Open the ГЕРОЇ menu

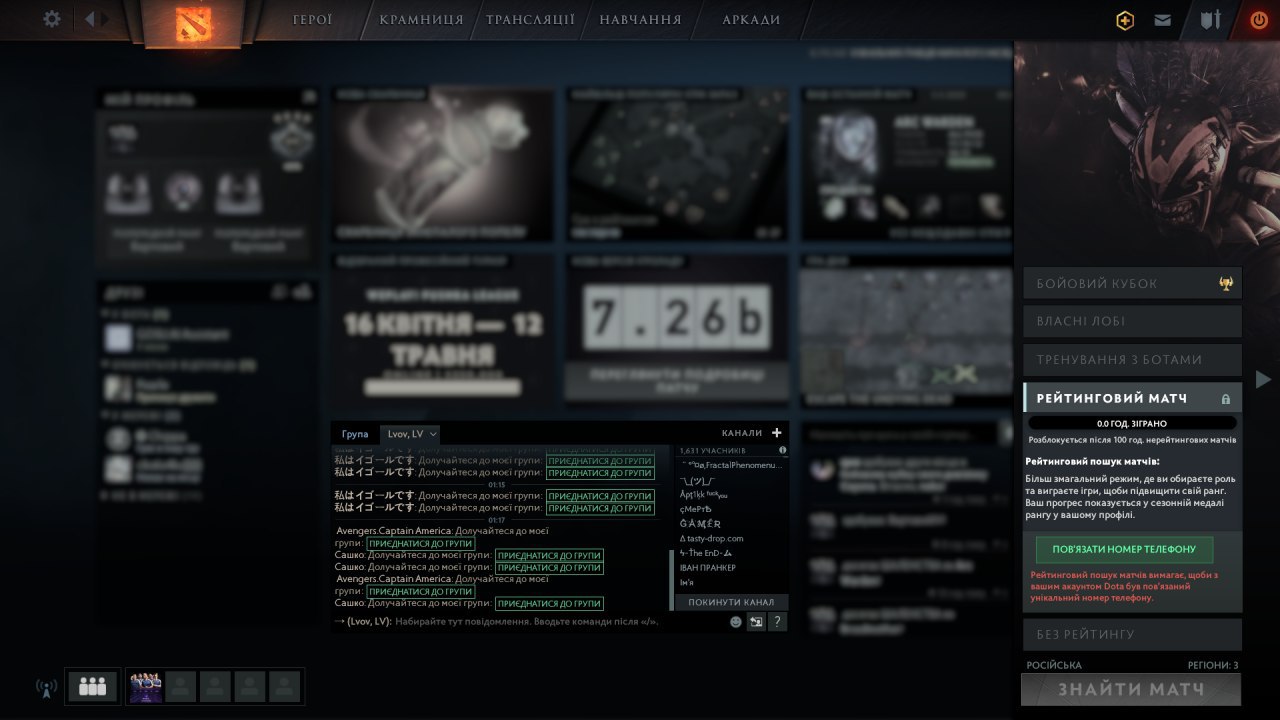[312, 19]
